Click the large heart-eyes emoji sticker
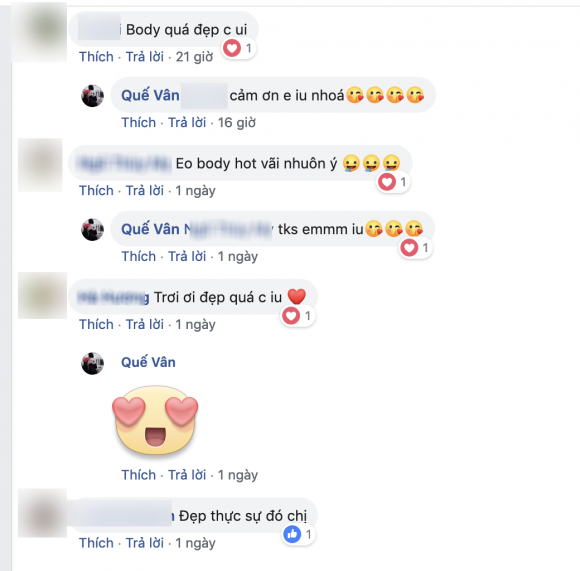580x571 pixels. pos(155,420)
